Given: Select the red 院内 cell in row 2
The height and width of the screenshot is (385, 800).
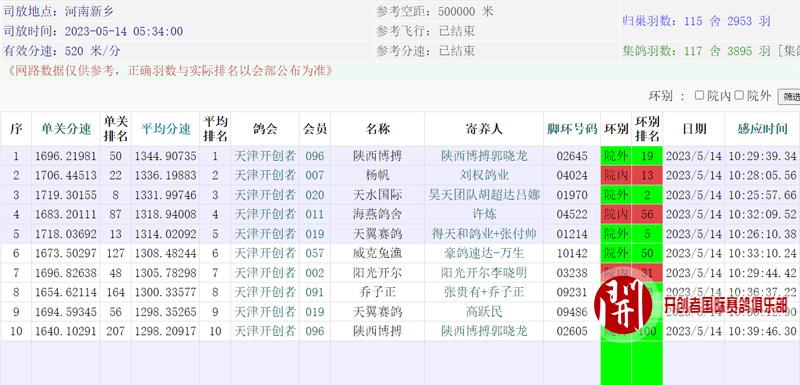Looking at the screenshot, I should click(616, 175).
